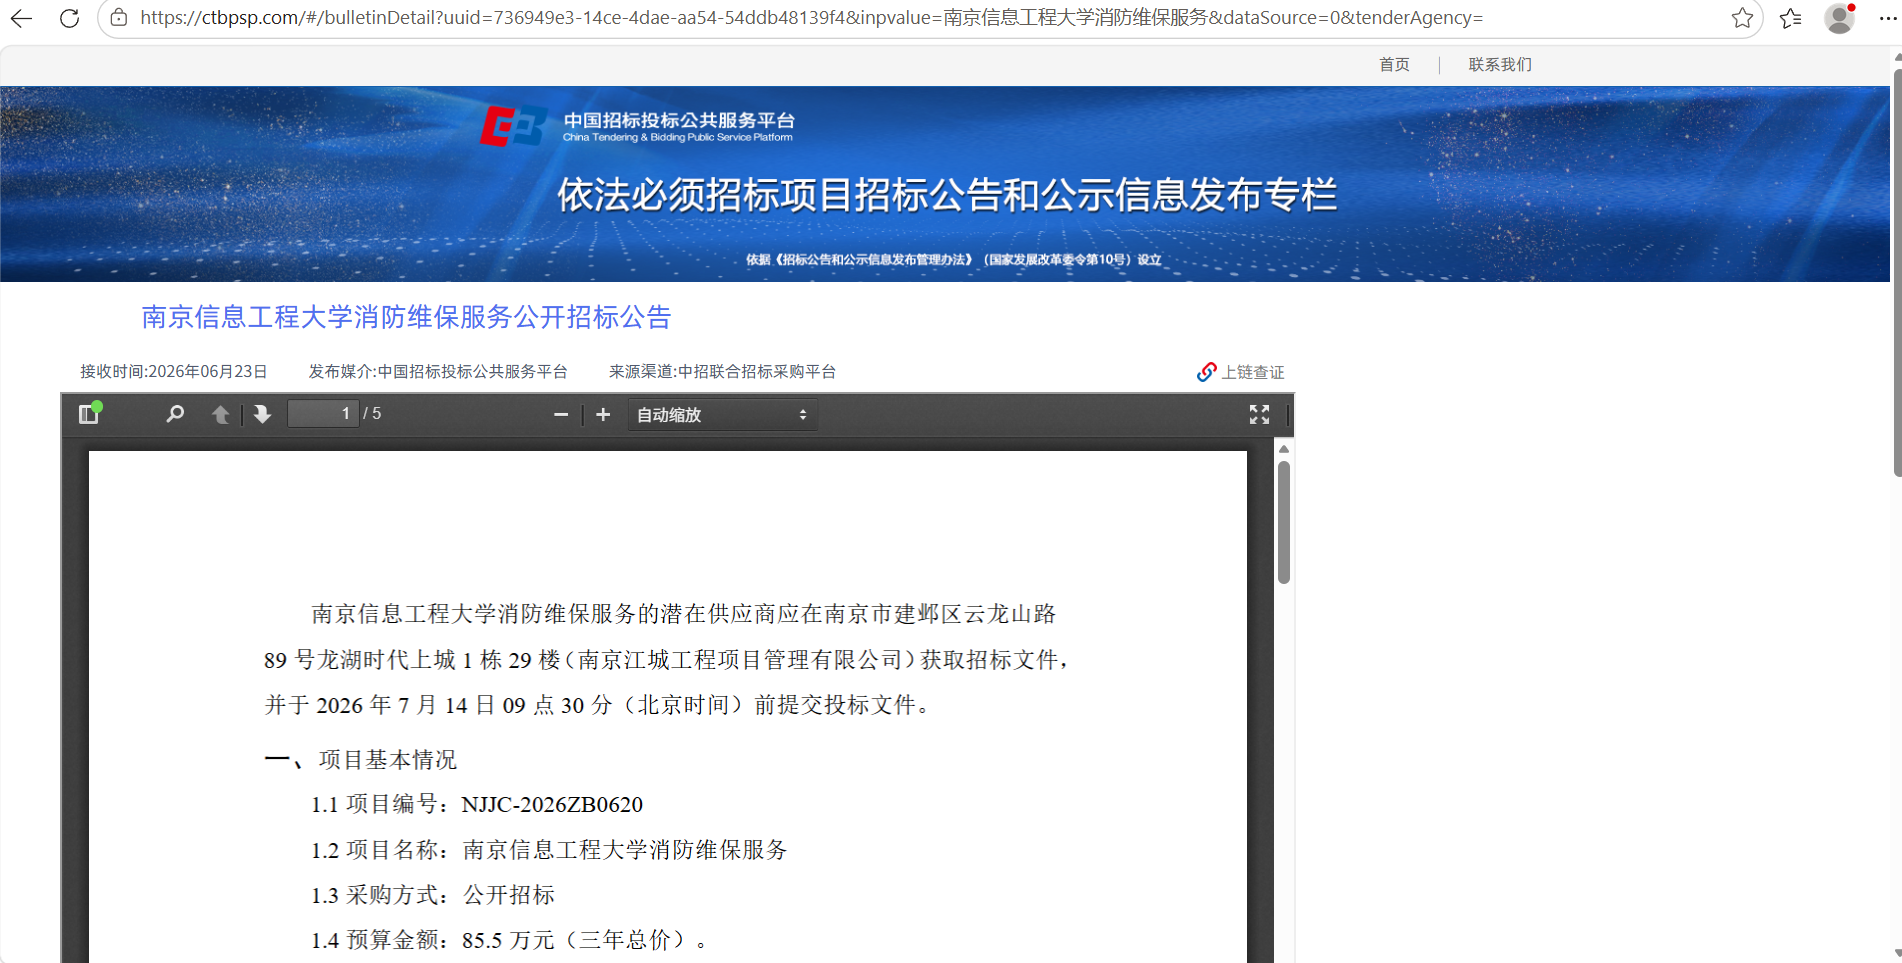
Task: Enter PDF presentation fullscreen mode
Action: coord(1259,414)
